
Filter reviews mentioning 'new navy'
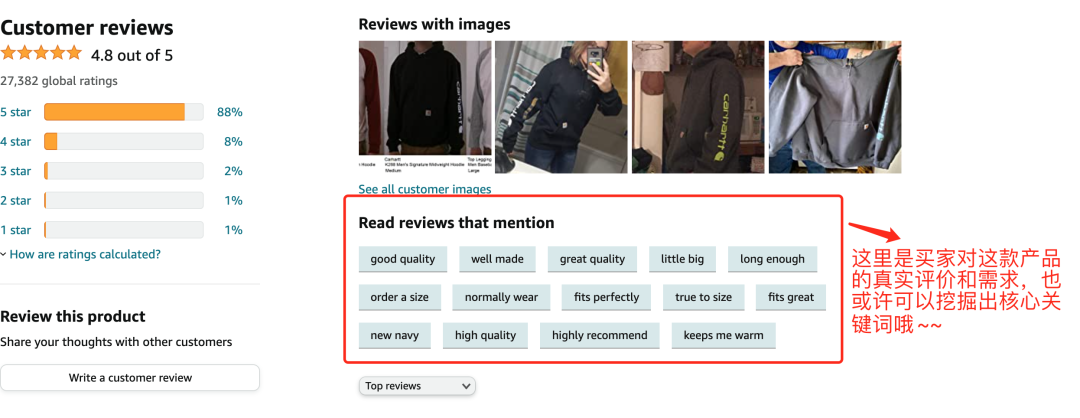point(395,335)
